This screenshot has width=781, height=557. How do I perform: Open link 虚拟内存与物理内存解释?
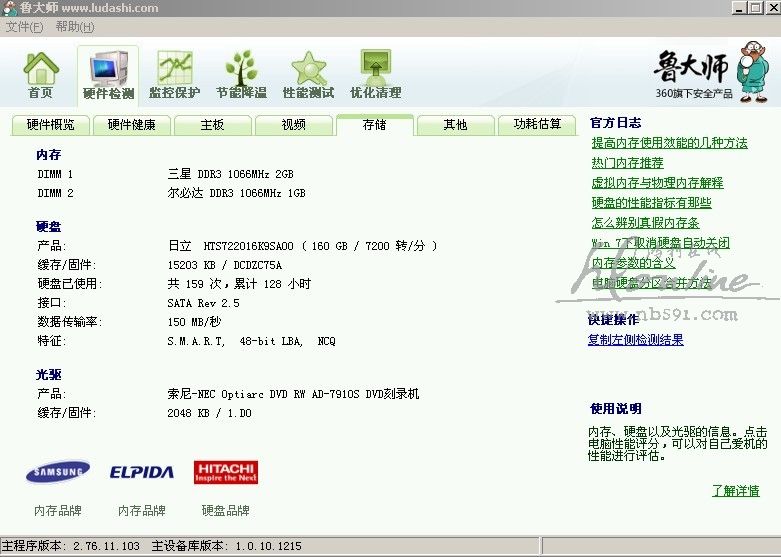657,183
